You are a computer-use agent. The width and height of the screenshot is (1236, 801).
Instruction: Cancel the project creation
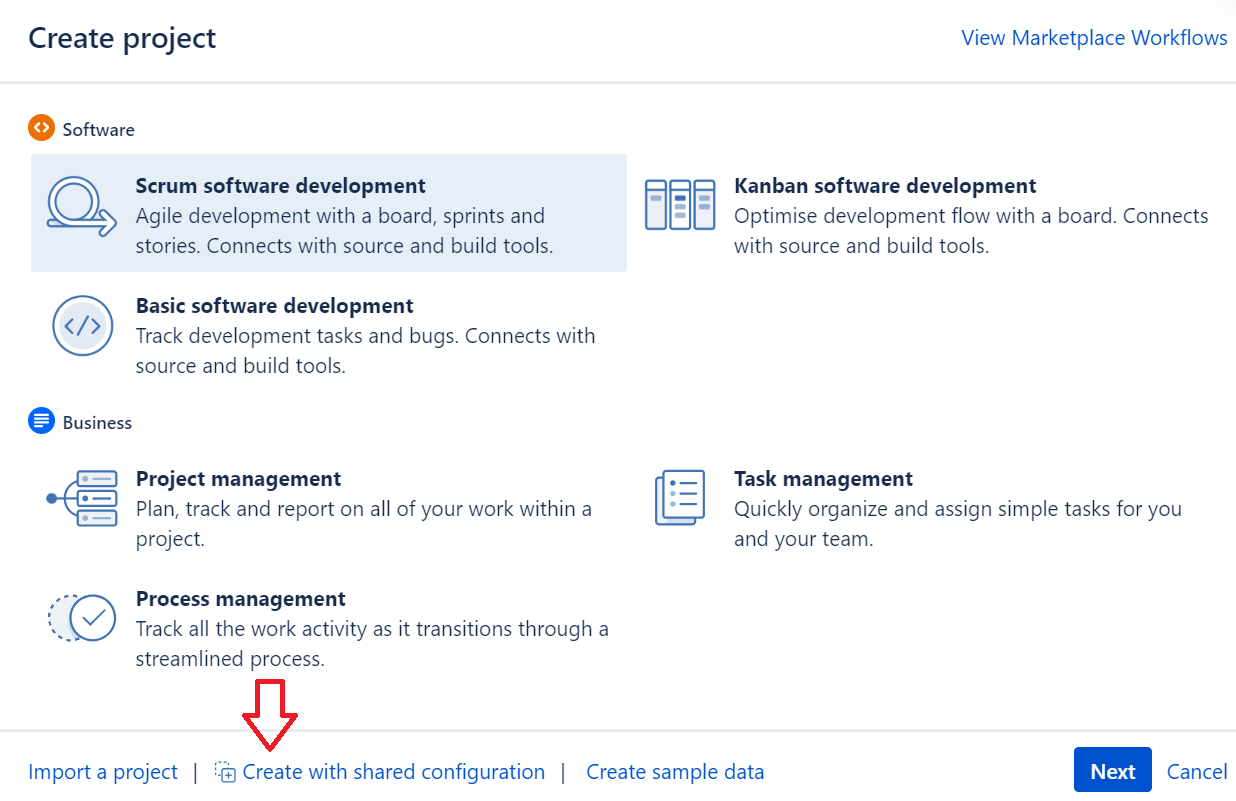(1197, 772)
